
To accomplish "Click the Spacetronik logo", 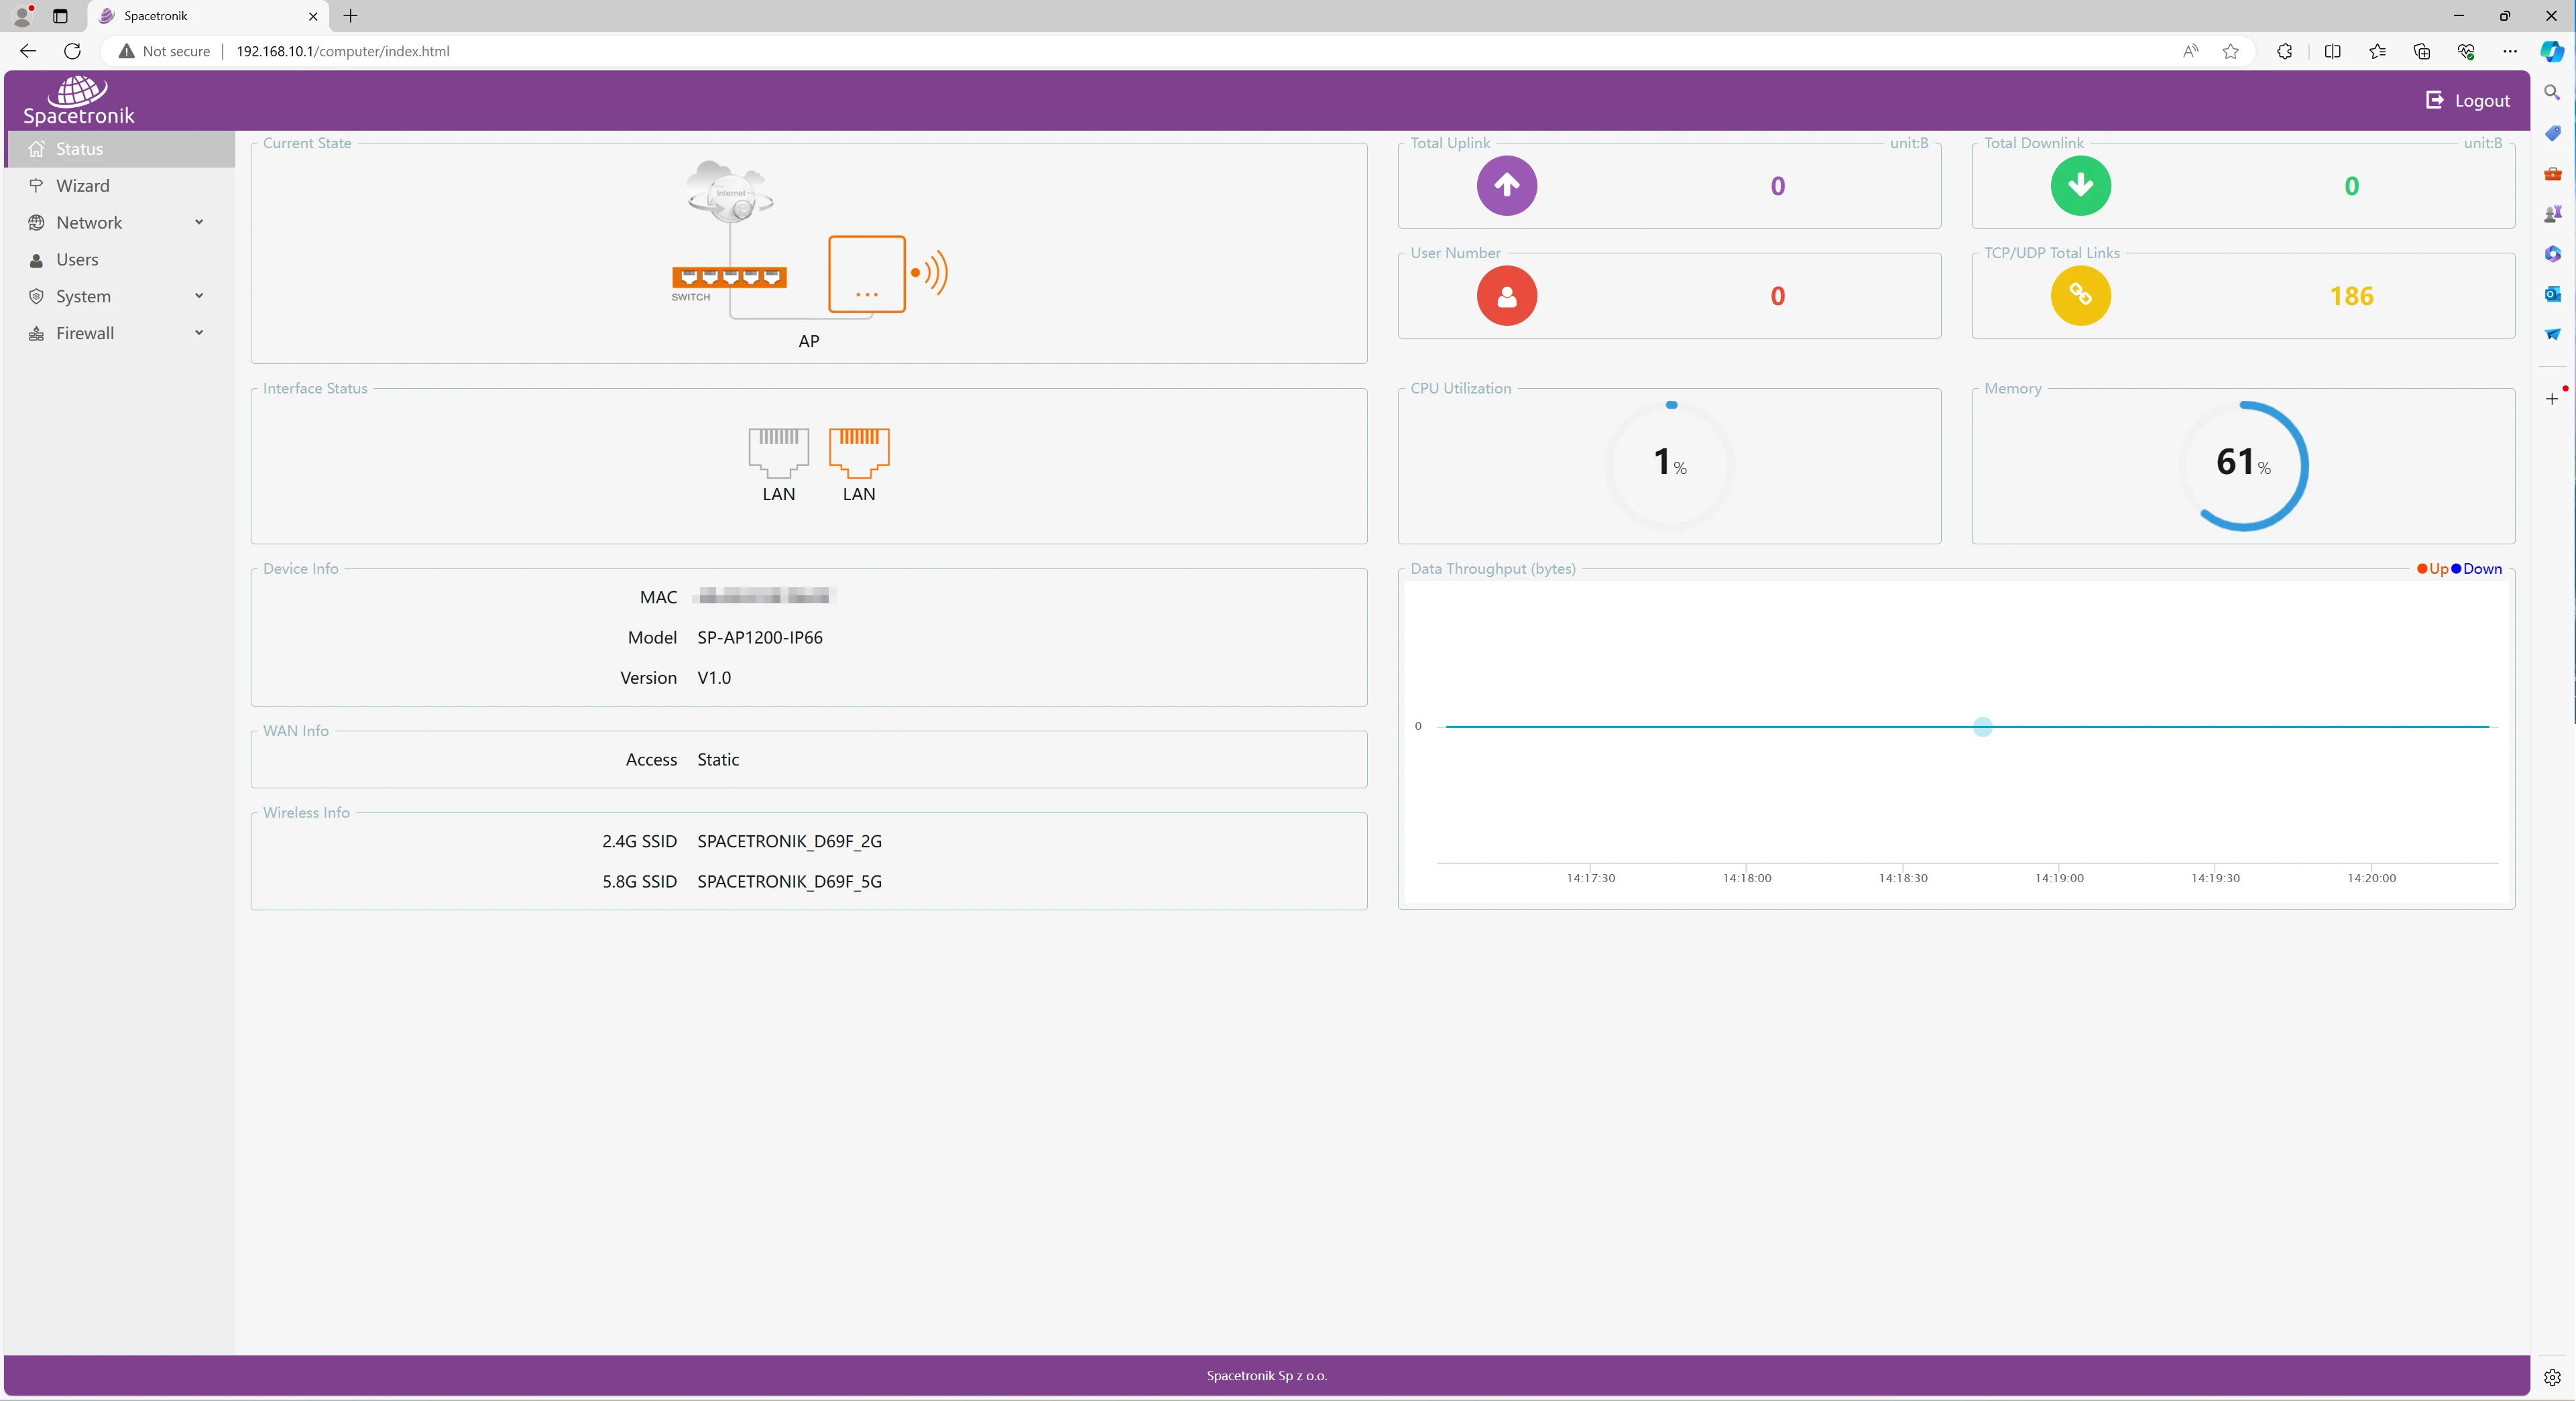I will [x=78, y=101].
